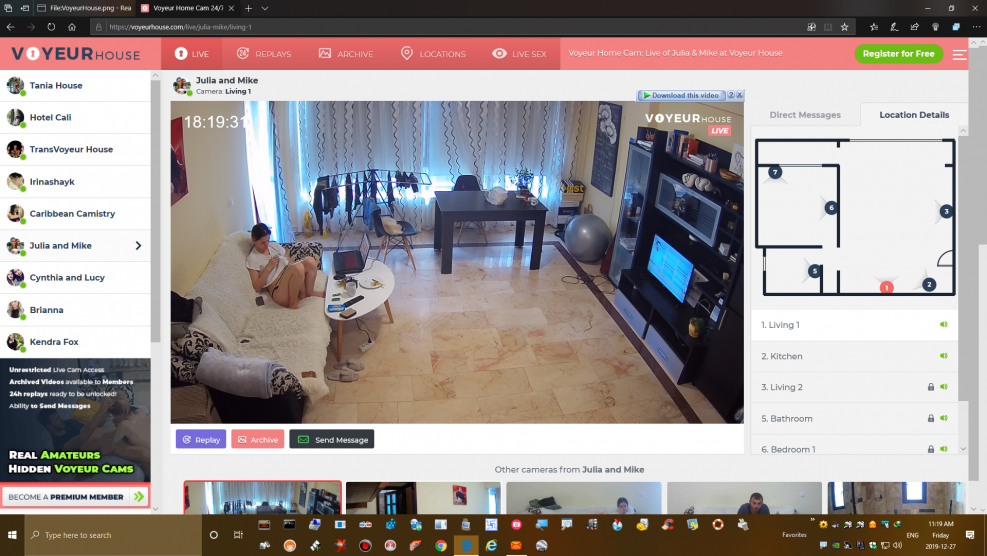Click the browser refresh icon

point(52,27)
